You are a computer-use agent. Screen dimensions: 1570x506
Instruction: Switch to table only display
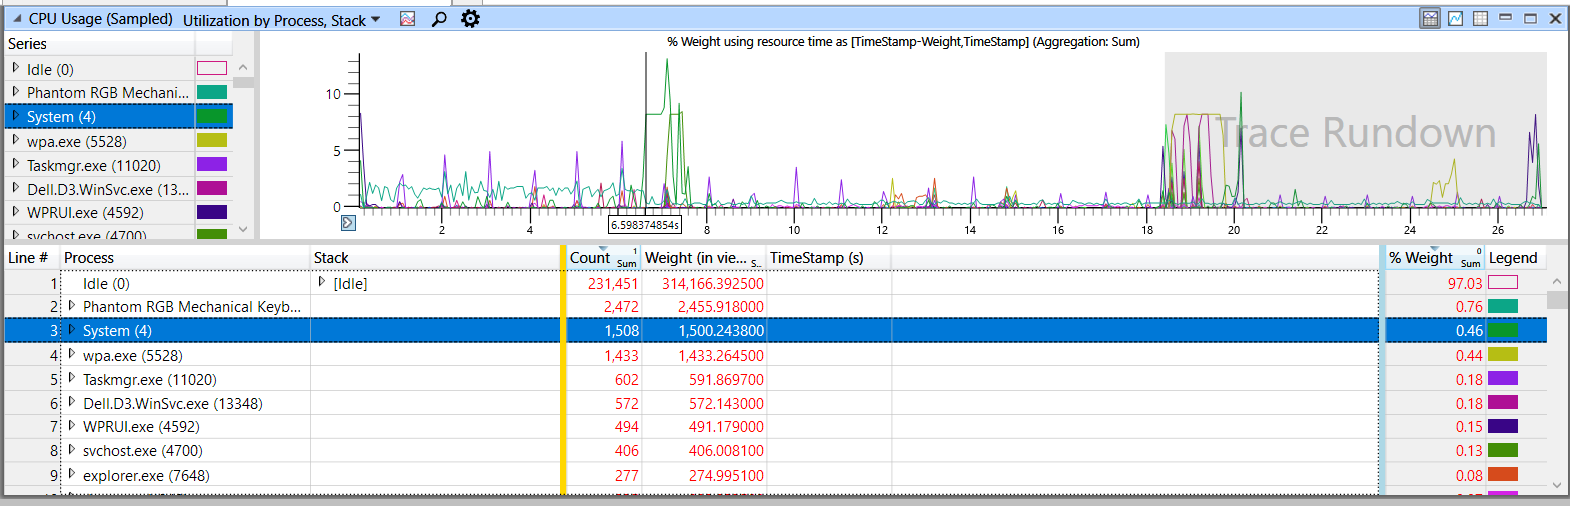(1481, 18)
